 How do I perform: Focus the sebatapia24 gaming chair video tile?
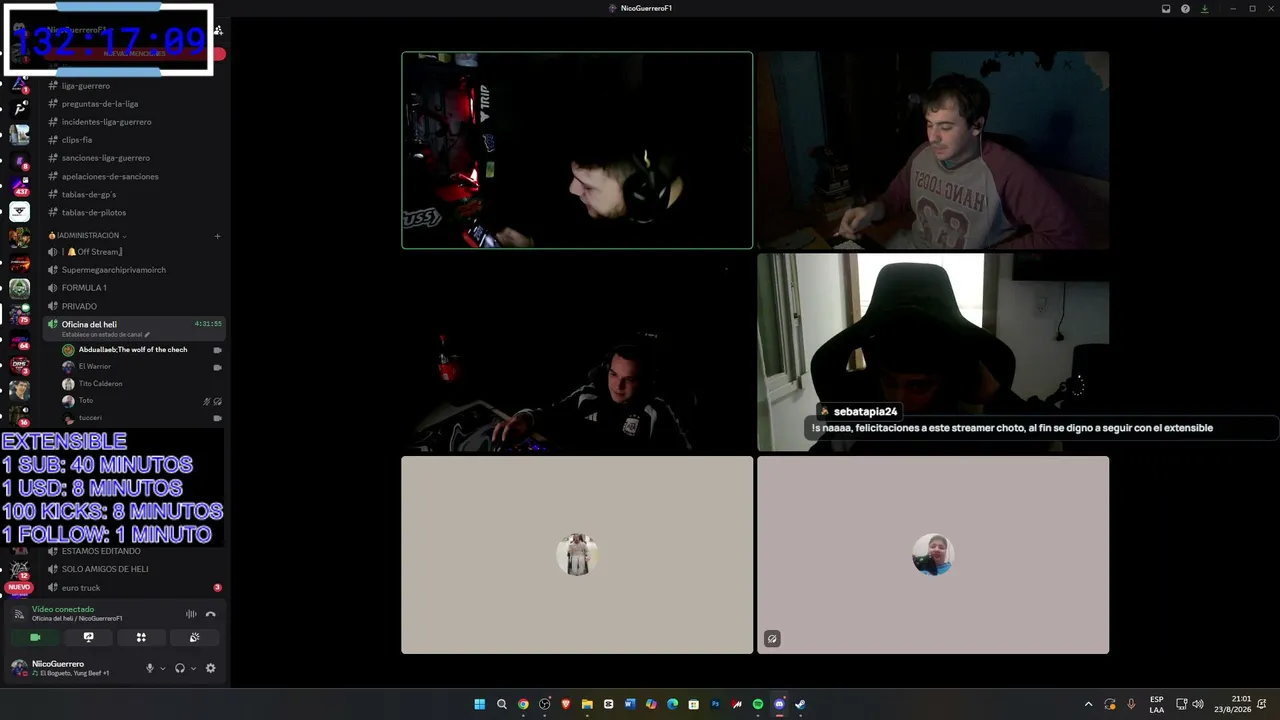click(933, 352)
